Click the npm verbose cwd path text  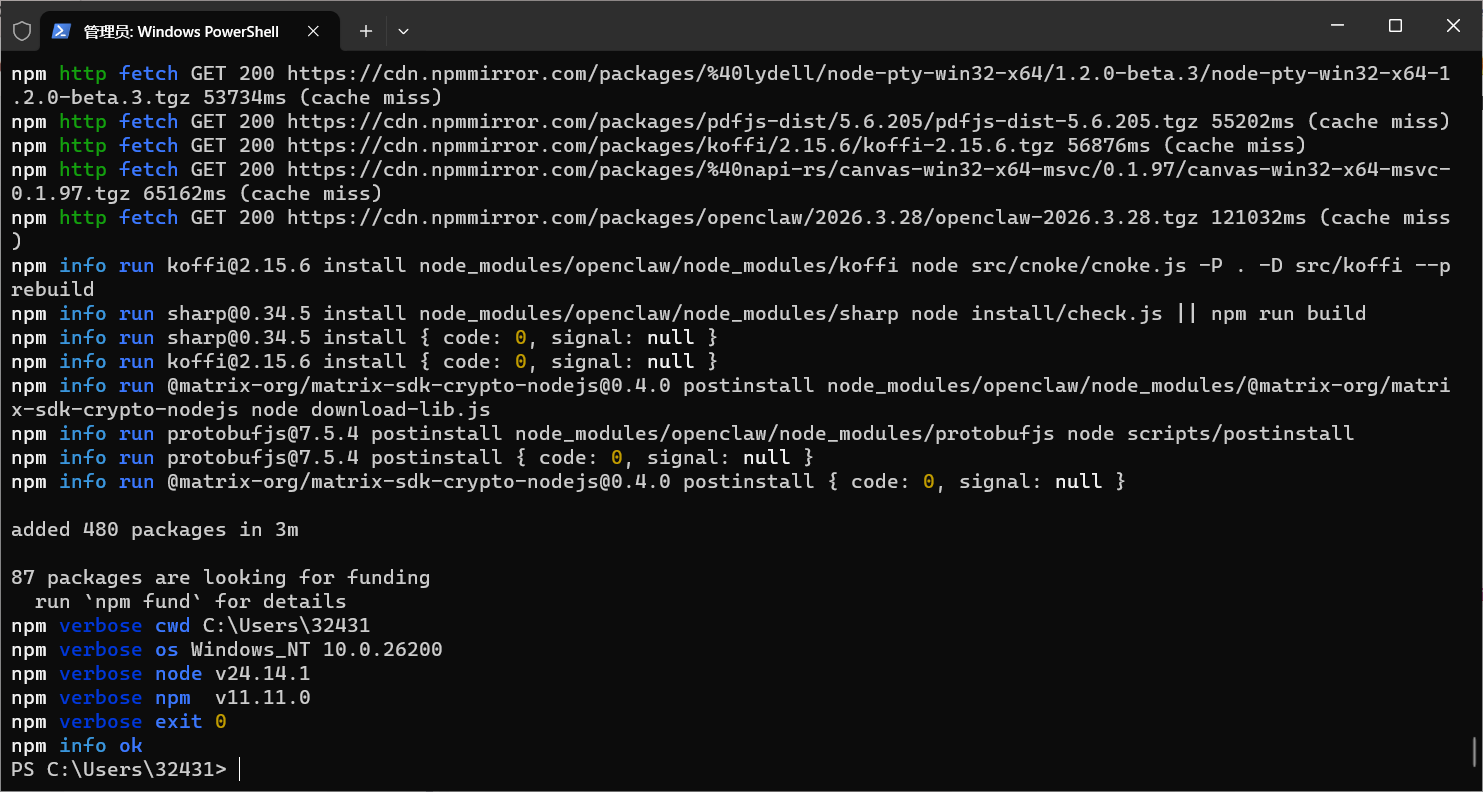click(286, 625)
